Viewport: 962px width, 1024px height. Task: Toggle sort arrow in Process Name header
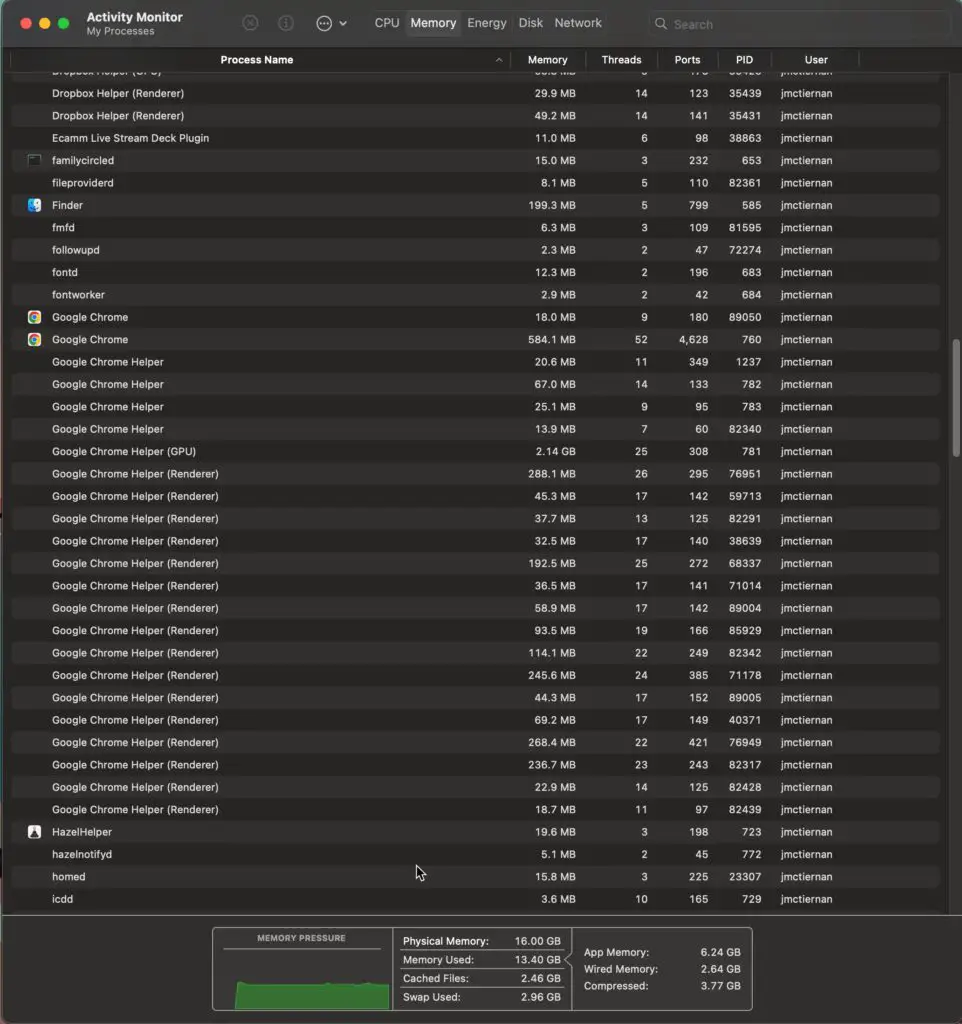(499, 59)
